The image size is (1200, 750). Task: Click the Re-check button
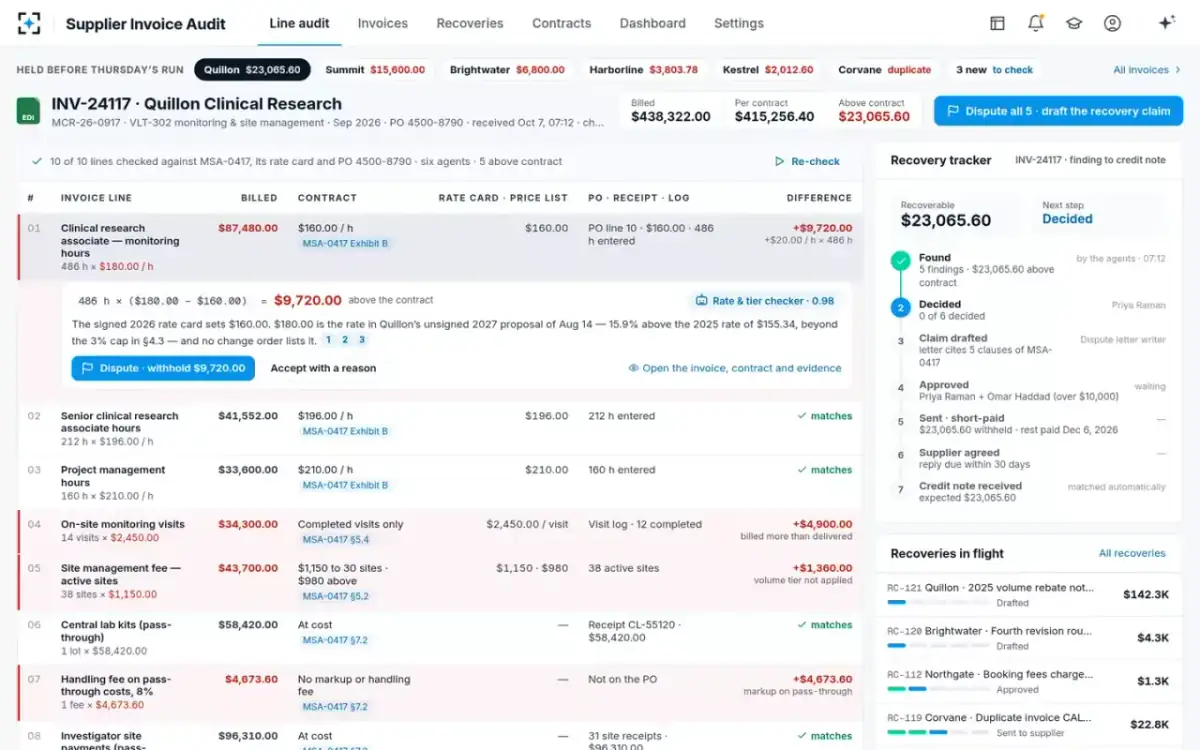tap(807, 161)
